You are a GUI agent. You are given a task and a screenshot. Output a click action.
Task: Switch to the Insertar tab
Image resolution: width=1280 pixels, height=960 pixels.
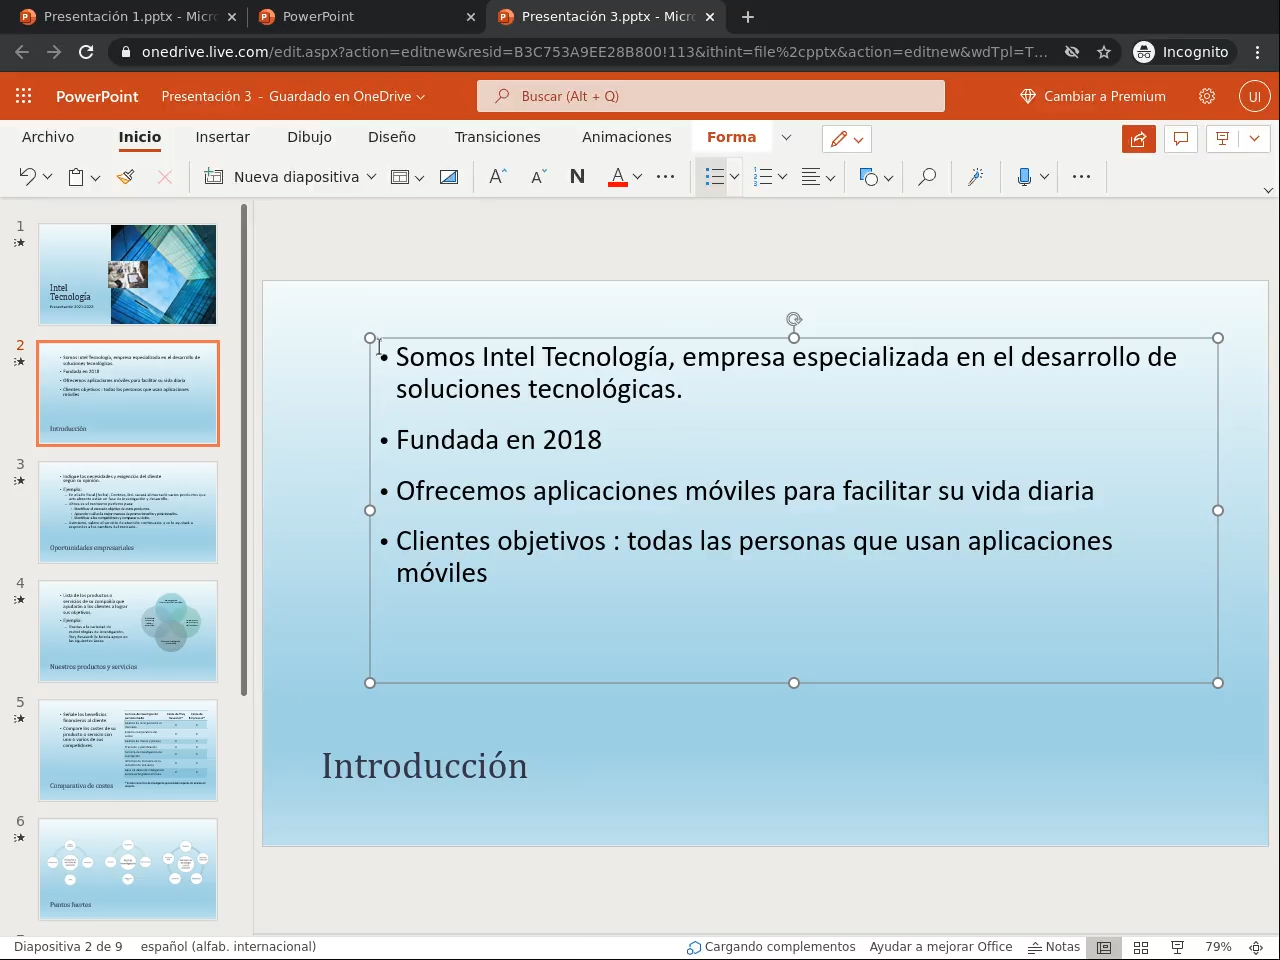coord(222,137)
